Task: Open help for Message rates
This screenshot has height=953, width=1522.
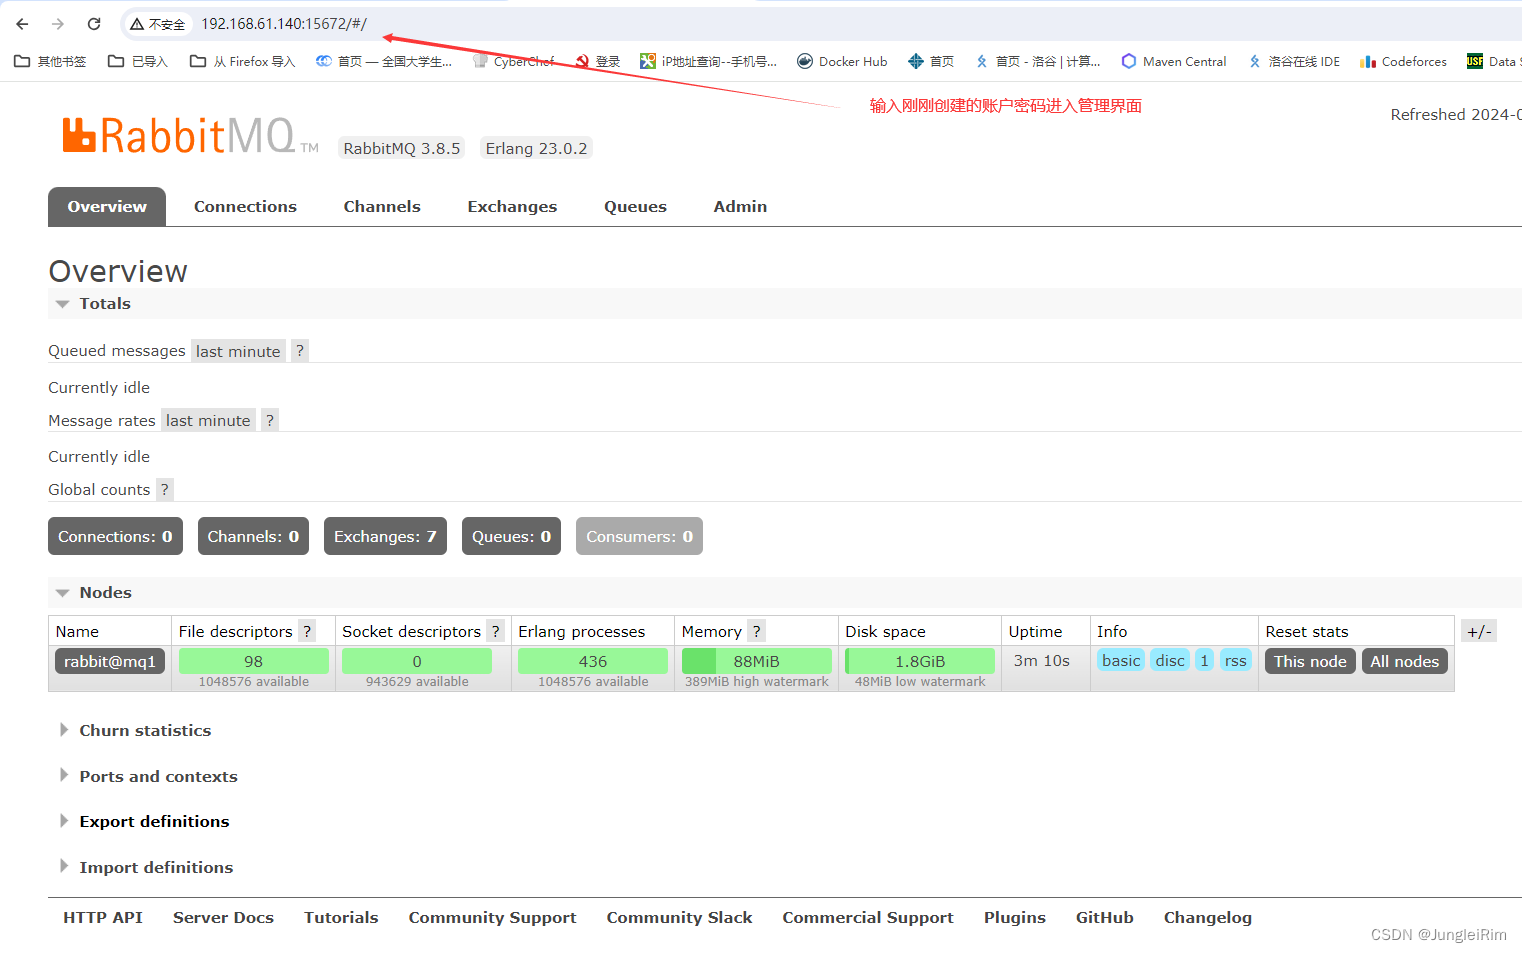Action: pyautogui.click(x=269, y=420)
